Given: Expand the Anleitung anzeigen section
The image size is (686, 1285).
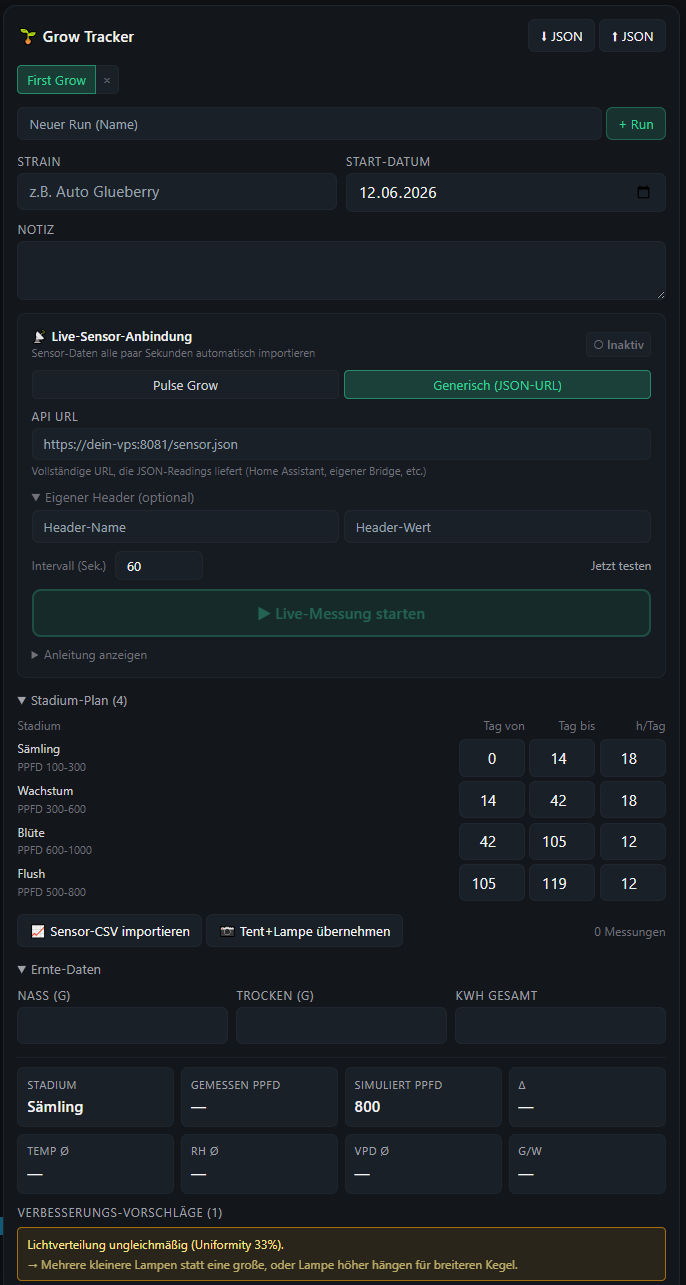Looking at the screenshot, I should [x=89, y=655].
